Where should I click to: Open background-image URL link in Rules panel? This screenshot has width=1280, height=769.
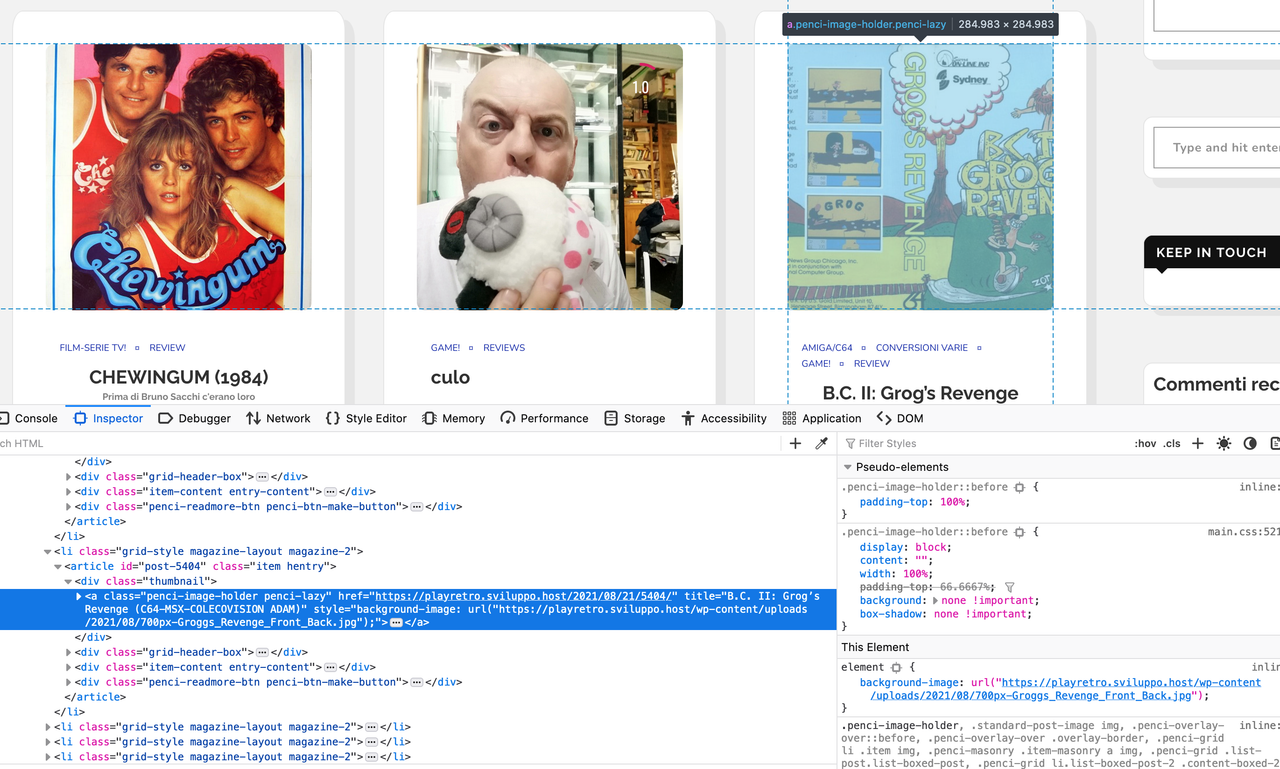pos(1065,689)
